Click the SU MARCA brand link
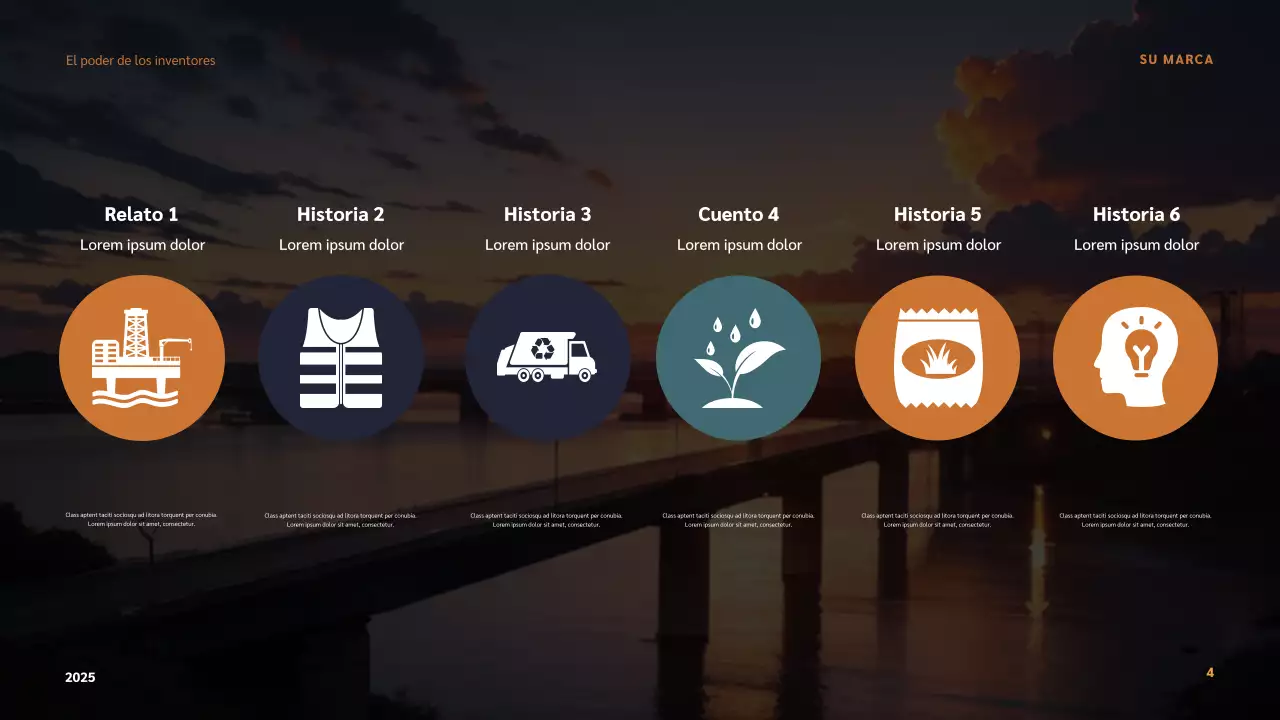 coord(1175,59)
